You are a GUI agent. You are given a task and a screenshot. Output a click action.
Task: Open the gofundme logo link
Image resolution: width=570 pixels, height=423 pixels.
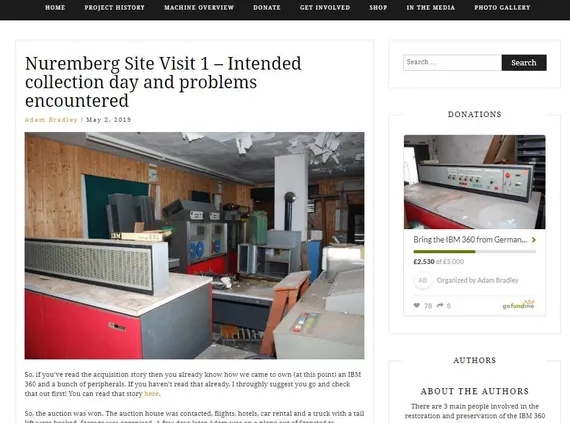click(519, 305)
